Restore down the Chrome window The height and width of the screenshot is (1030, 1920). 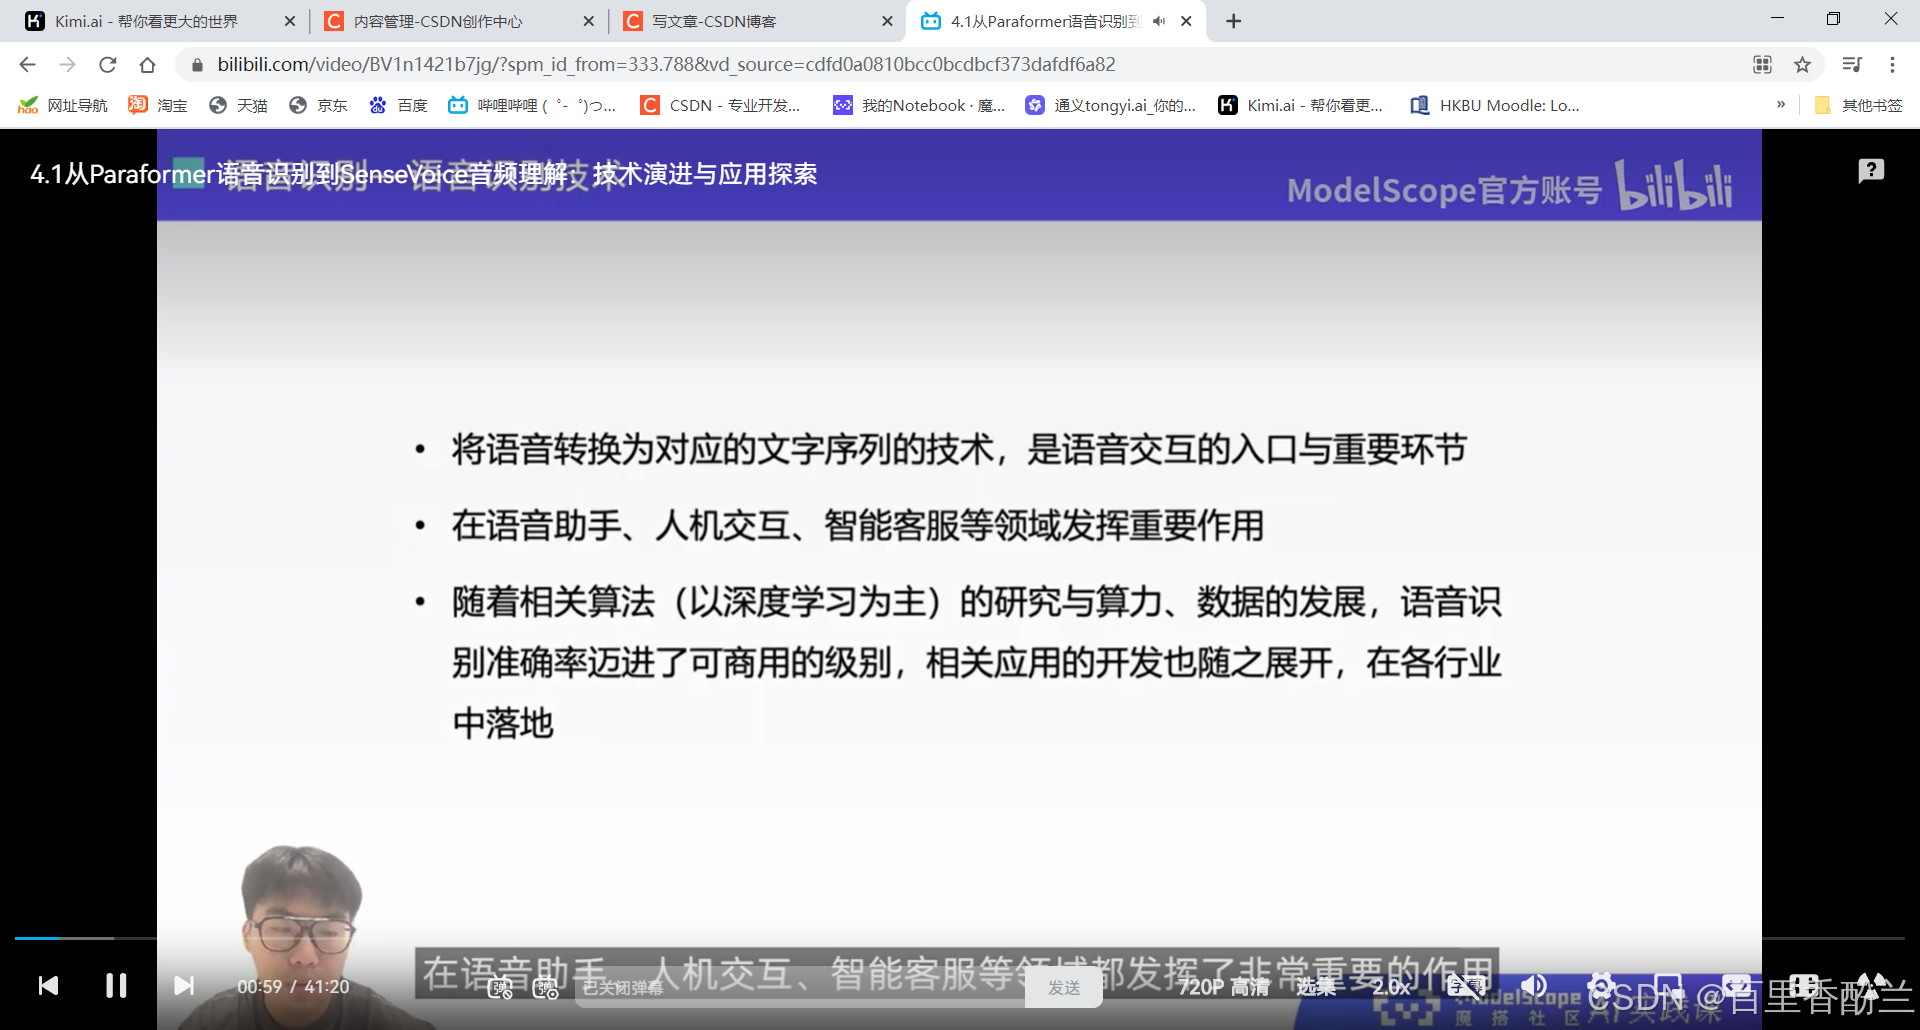pos(1833,19)
